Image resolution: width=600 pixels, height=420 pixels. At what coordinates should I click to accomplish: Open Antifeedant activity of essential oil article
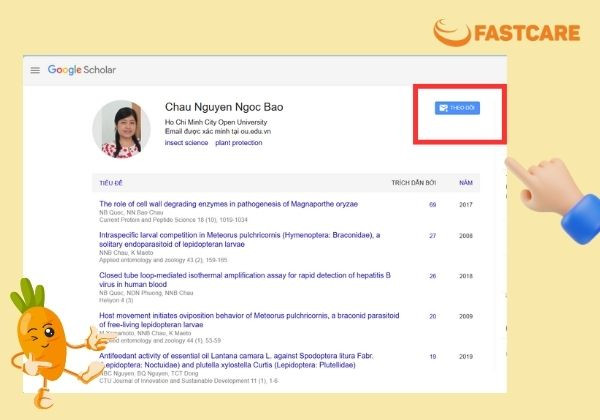click(x=236, y=360)
